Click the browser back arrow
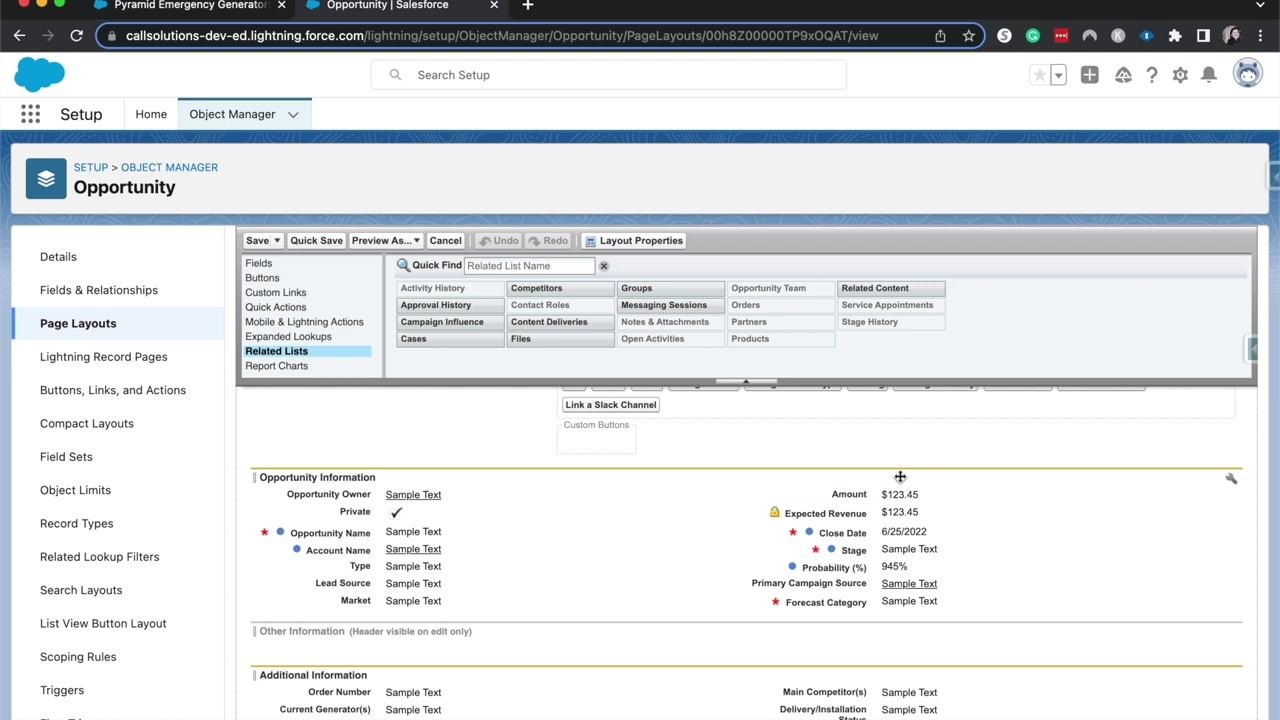The width and height of the screenshot is (1280, 720). point(20,35)
